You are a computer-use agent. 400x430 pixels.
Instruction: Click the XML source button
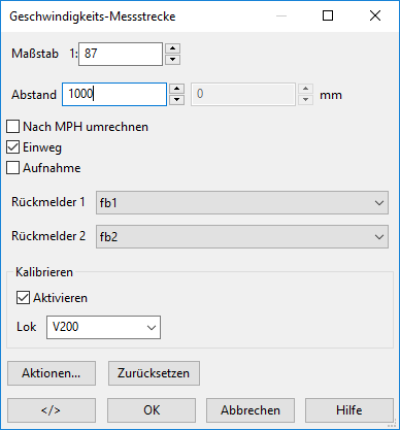pos(51,410)
